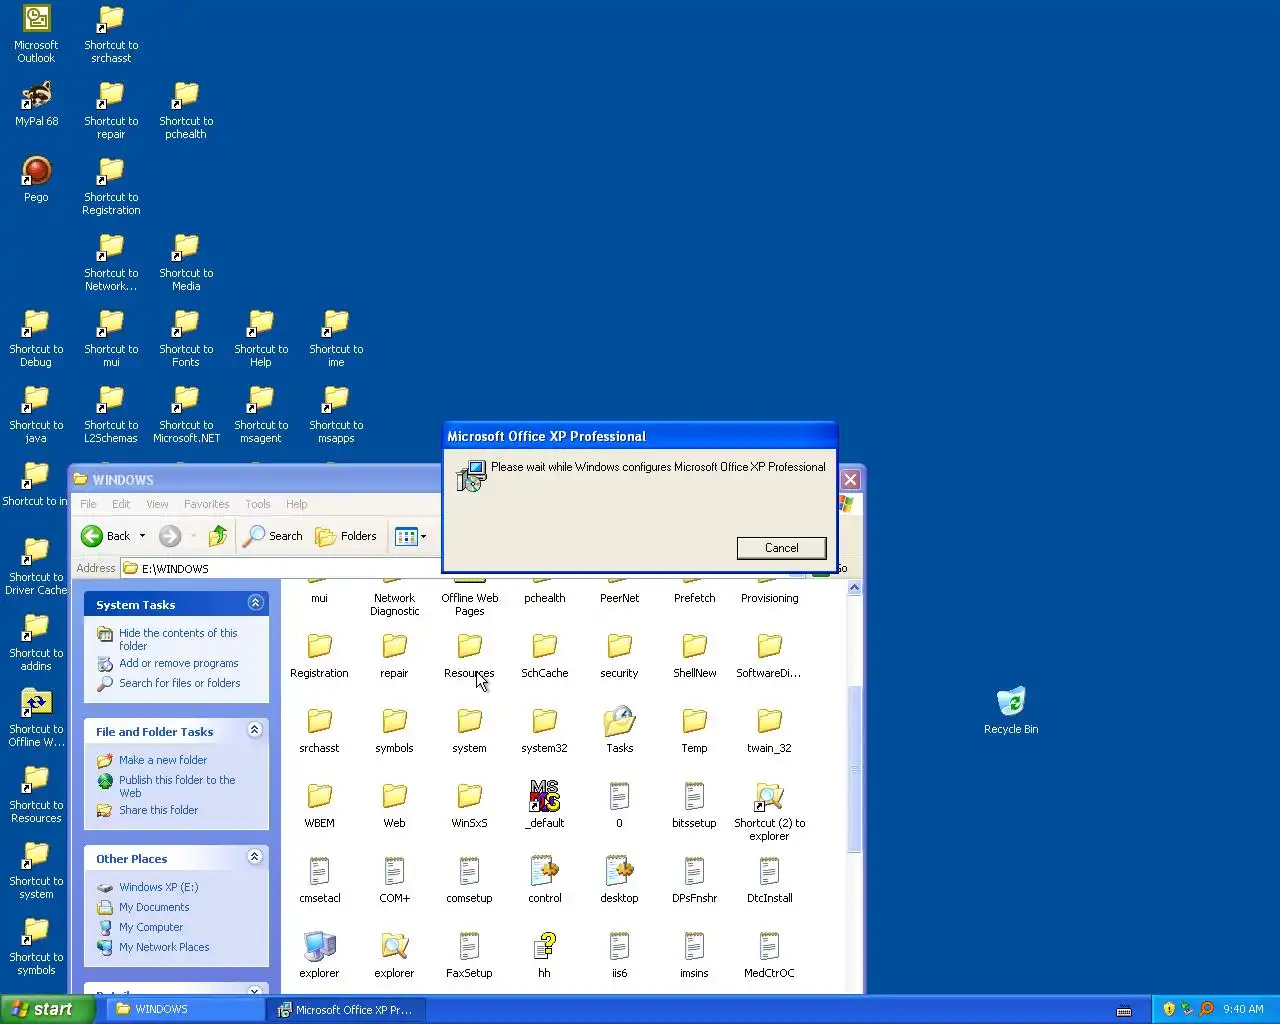Viewport: 1280px width, 1024px height.
Task: Open the View menu
Action: pos(157,504)
